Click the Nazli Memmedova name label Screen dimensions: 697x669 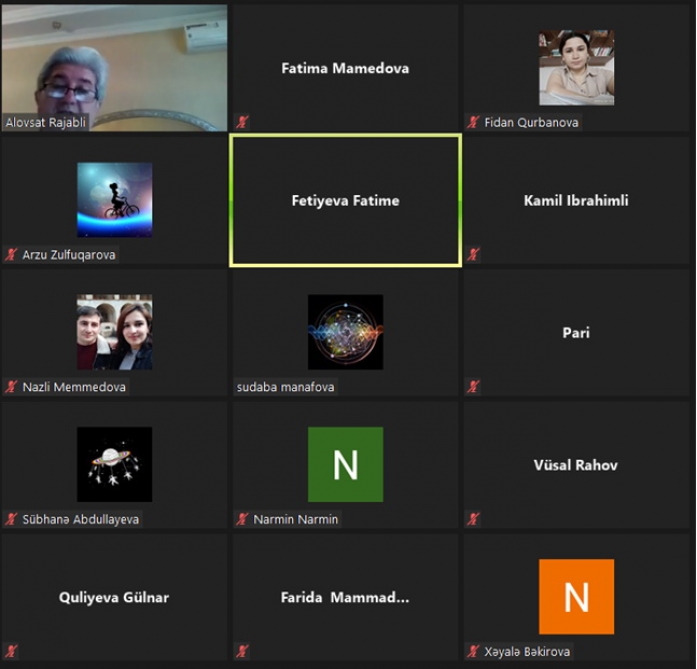click(x=74, y=387)
